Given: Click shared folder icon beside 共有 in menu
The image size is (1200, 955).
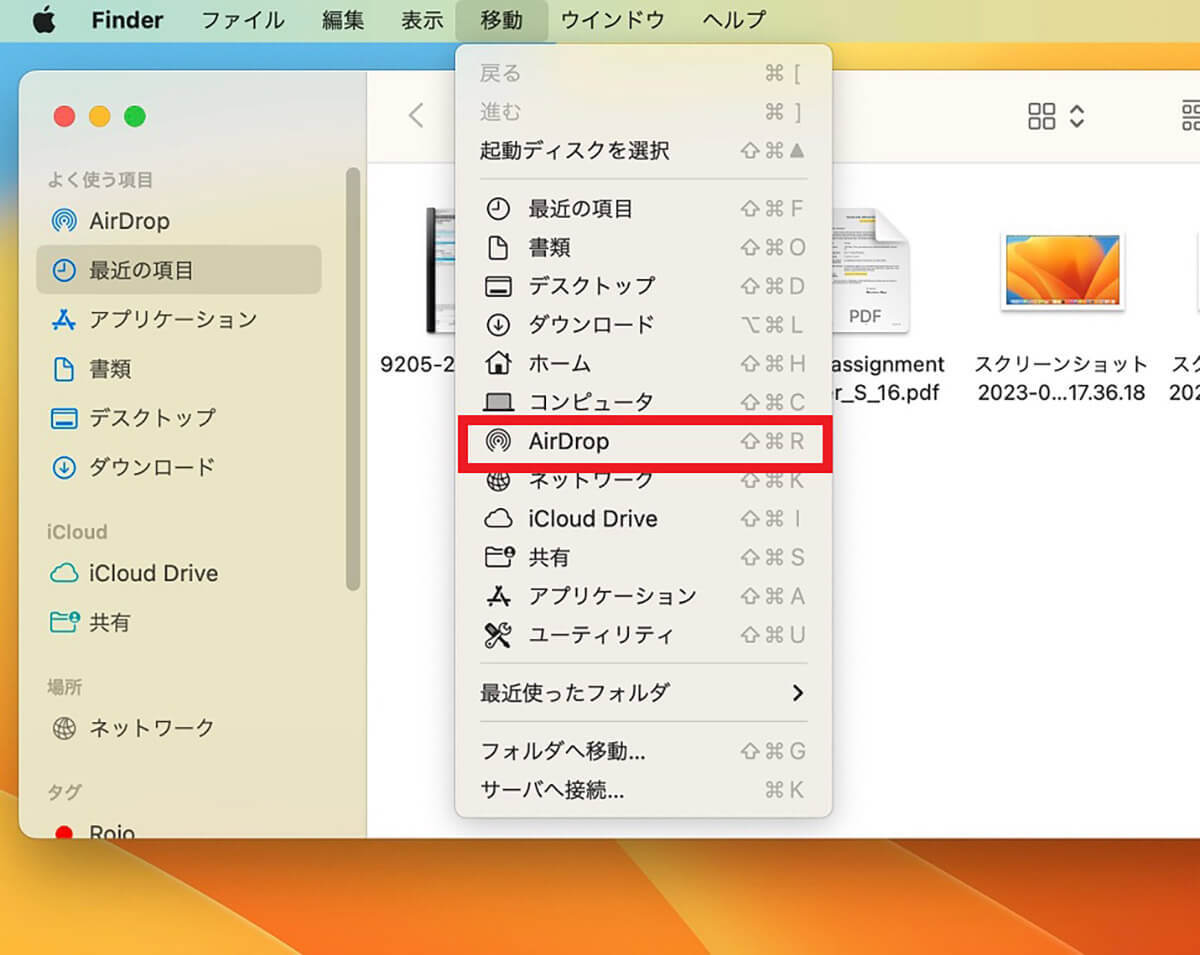Looking at the screenshot, I should click(x=498, y=557).
